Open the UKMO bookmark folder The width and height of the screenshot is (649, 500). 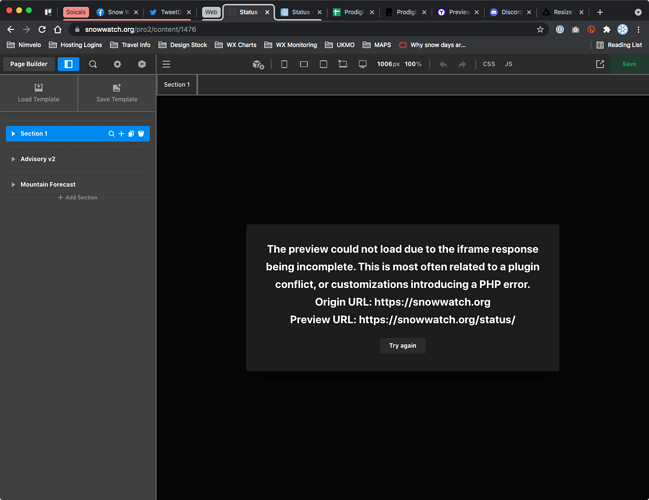point(340,45)
